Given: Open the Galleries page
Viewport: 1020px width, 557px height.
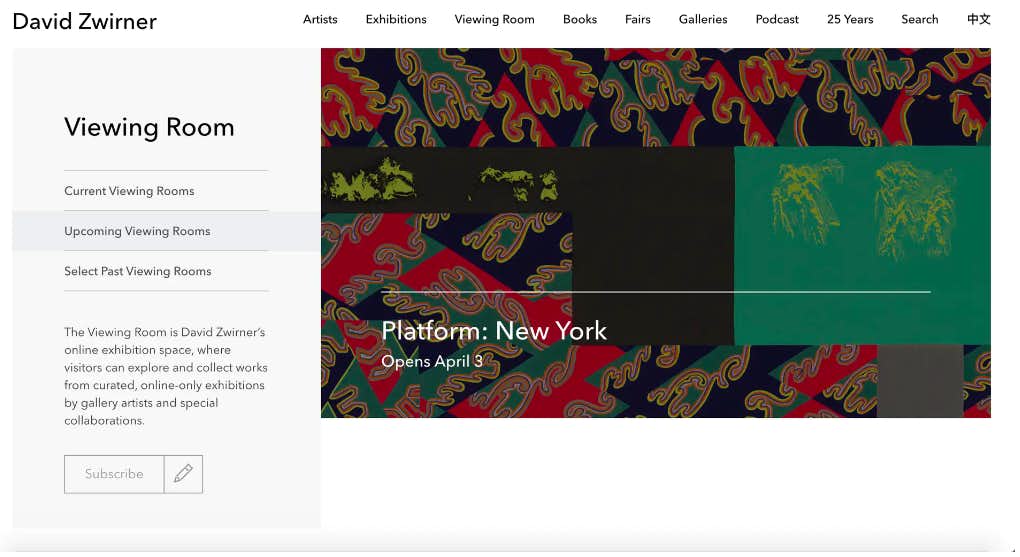Looking at the screenshot, I should point(703,19).
